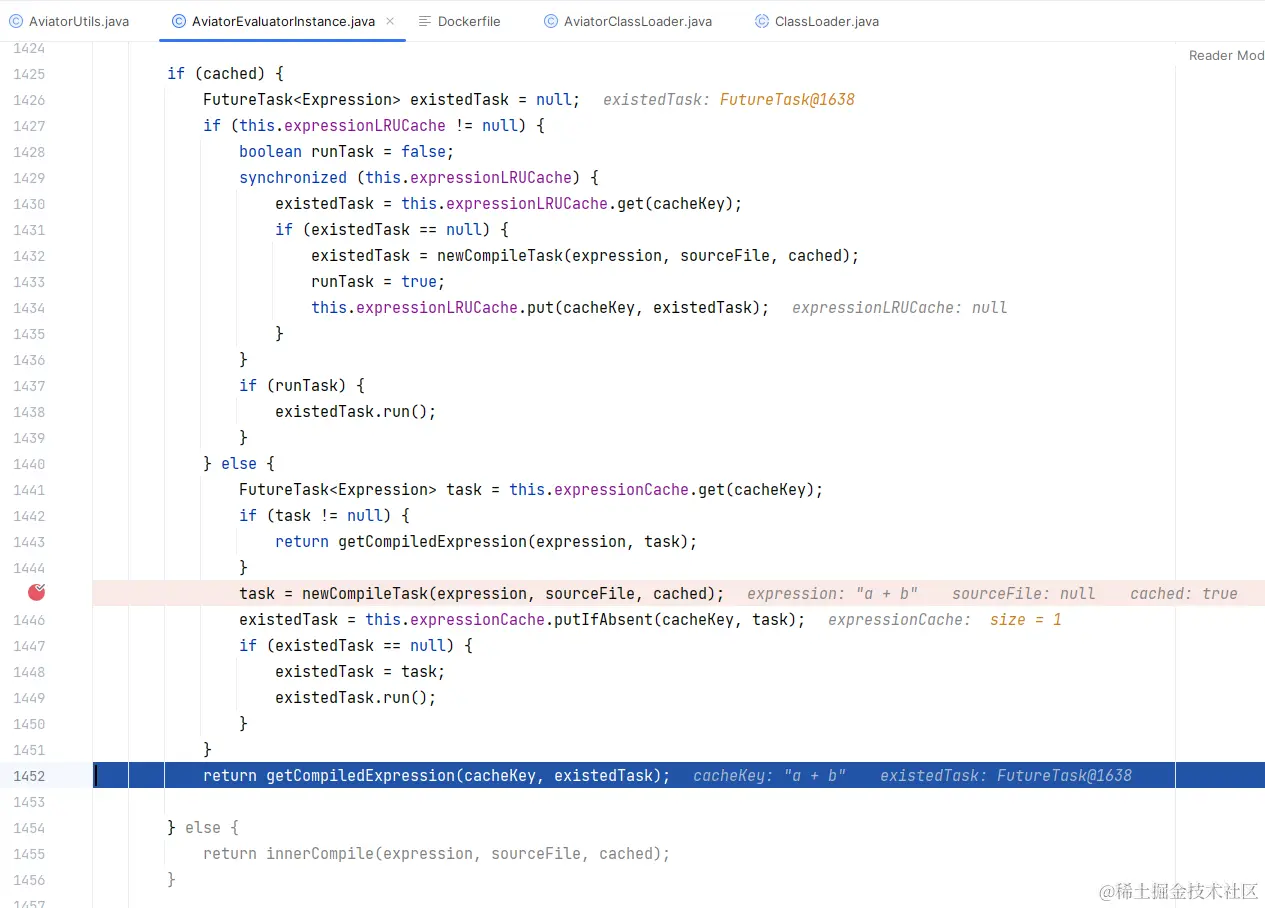Click line number 1452 in gutter
The image size is (1265, 908).
click(x=29, y=776)
